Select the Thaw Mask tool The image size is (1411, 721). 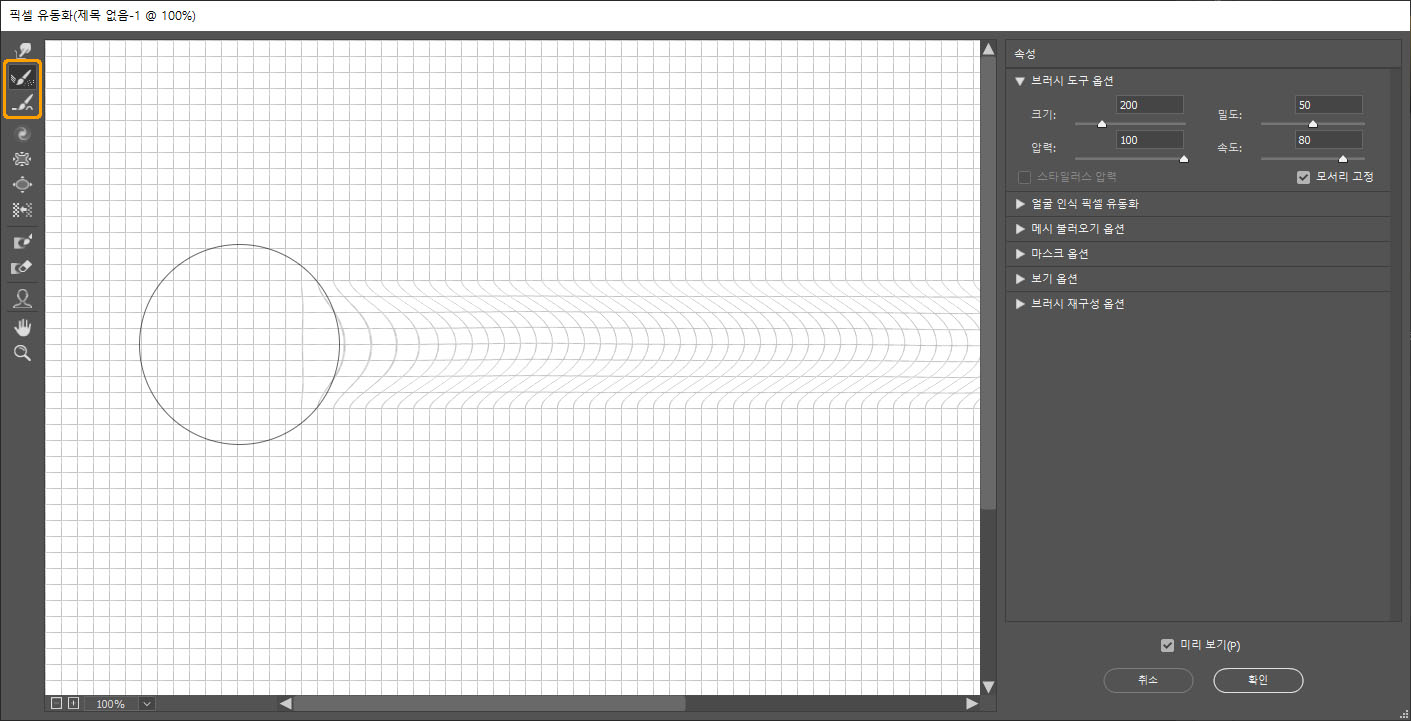pyautogui.click(x=22, y=267)
